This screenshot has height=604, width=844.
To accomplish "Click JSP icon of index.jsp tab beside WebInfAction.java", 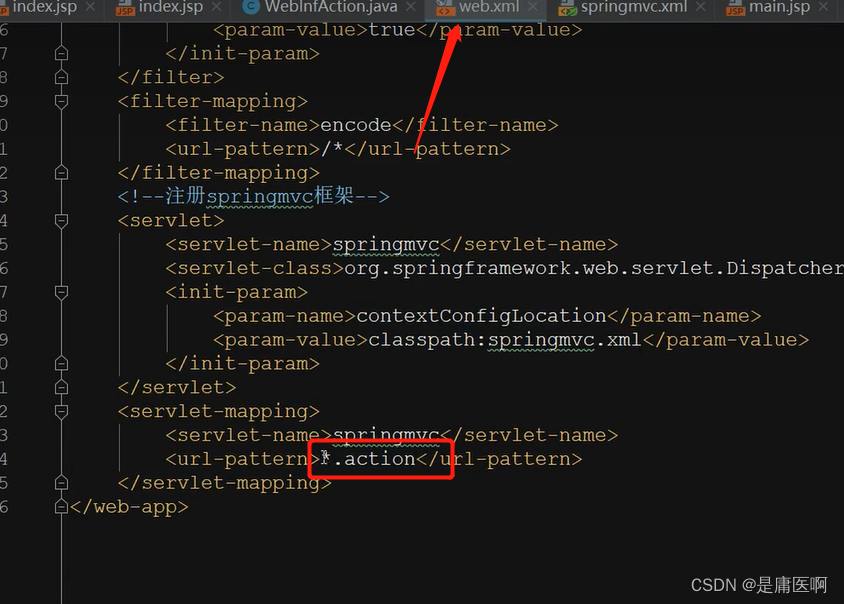I will pos(125,8).
